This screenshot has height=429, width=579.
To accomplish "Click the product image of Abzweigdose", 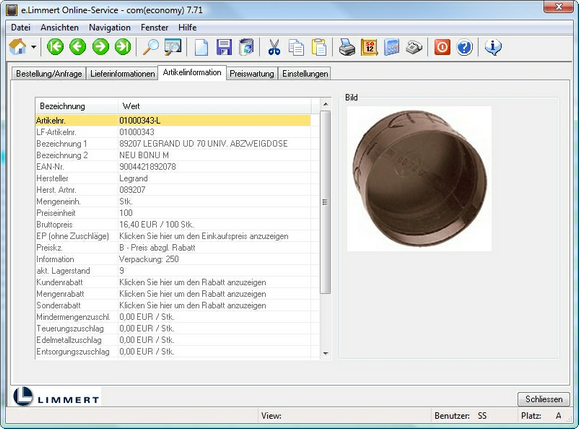I will point(419,179).
